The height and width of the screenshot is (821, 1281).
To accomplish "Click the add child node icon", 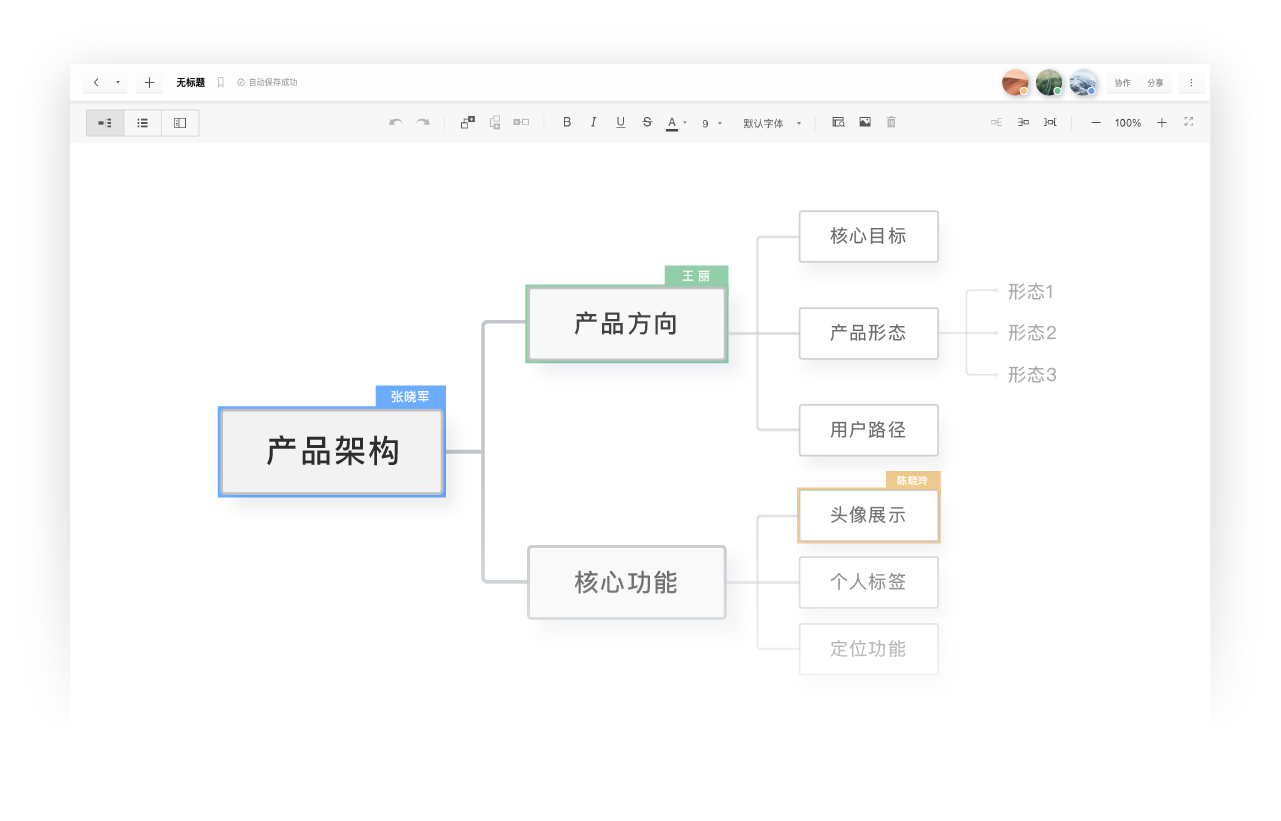I will tap(466, 122).
